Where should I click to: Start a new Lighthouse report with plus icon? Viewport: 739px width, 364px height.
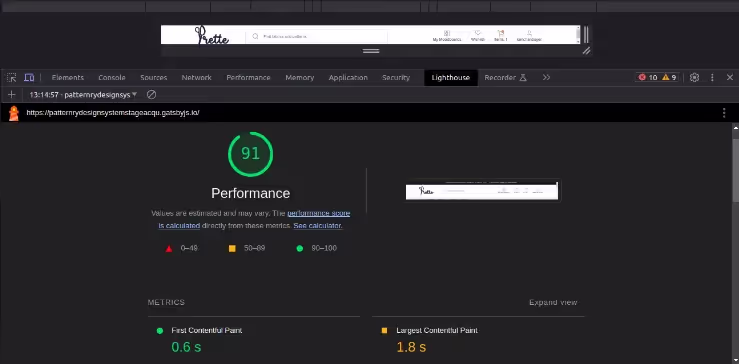click(12, 95)
